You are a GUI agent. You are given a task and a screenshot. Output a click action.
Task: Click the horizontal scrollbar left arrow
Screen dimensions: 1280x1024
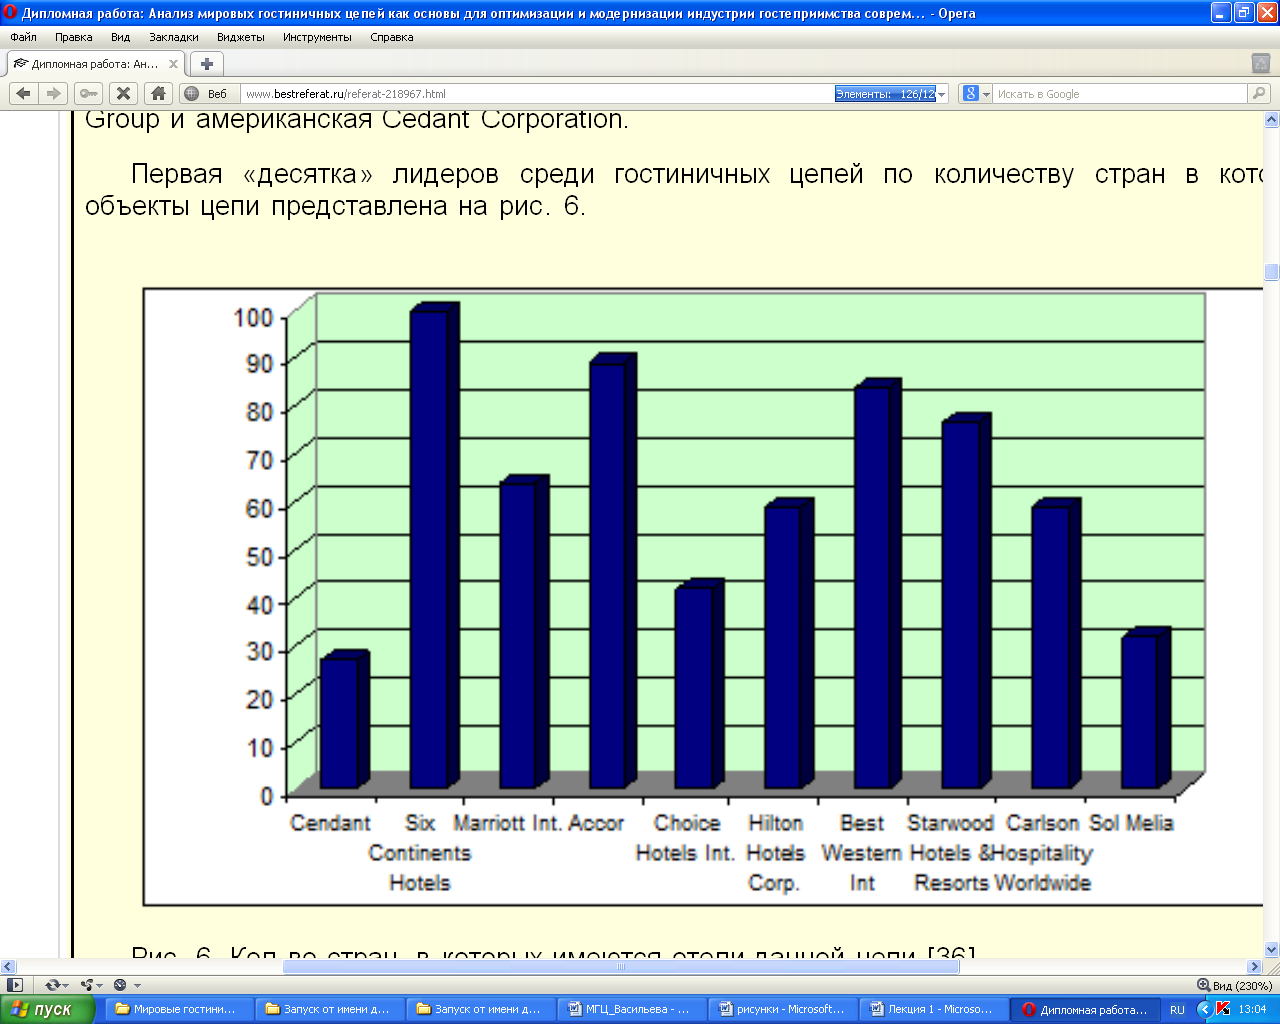click(x=8, y=967)
